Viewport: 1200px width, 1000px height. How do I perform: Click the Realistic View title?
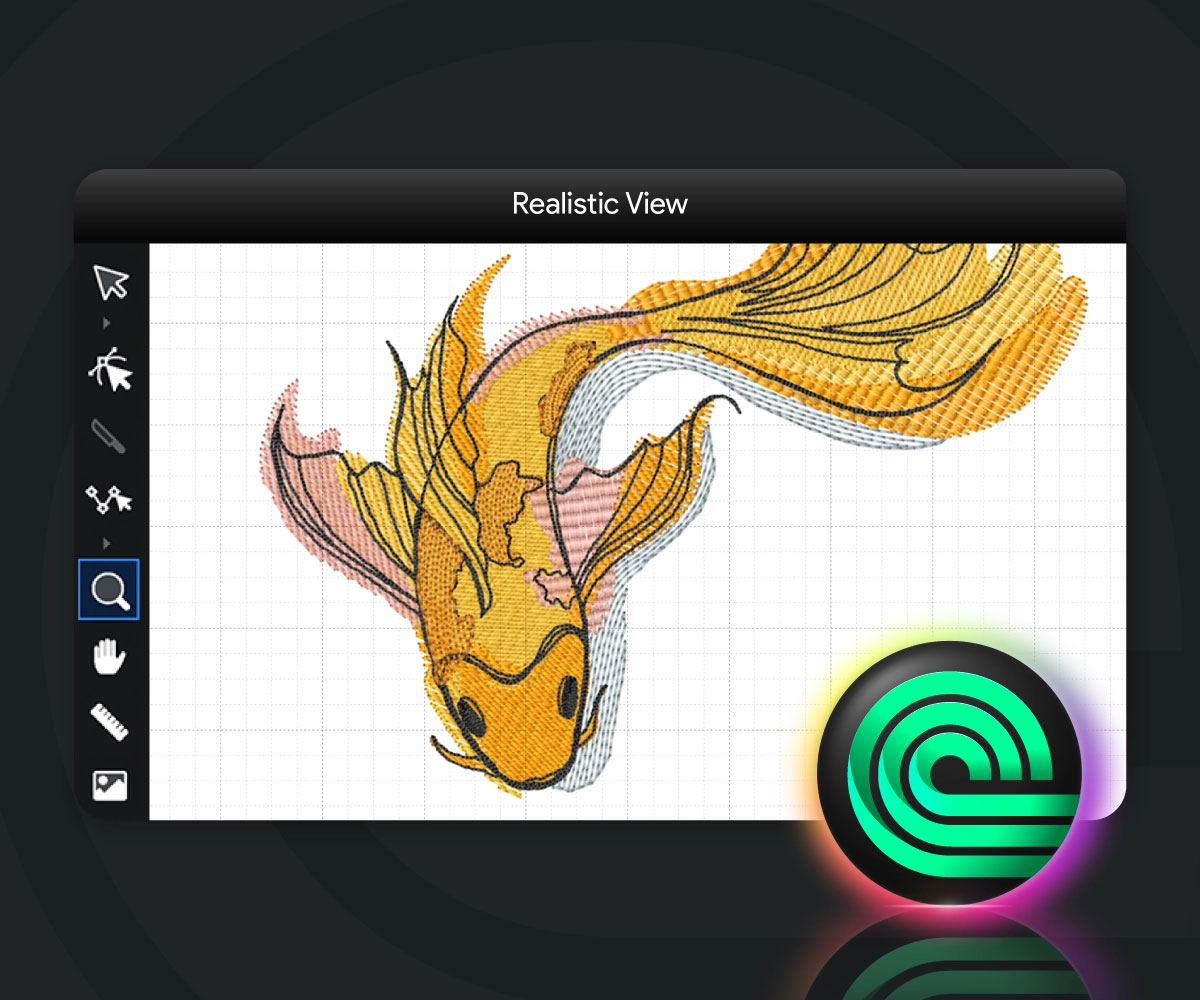pyautogui.click(x=600, y=204)
